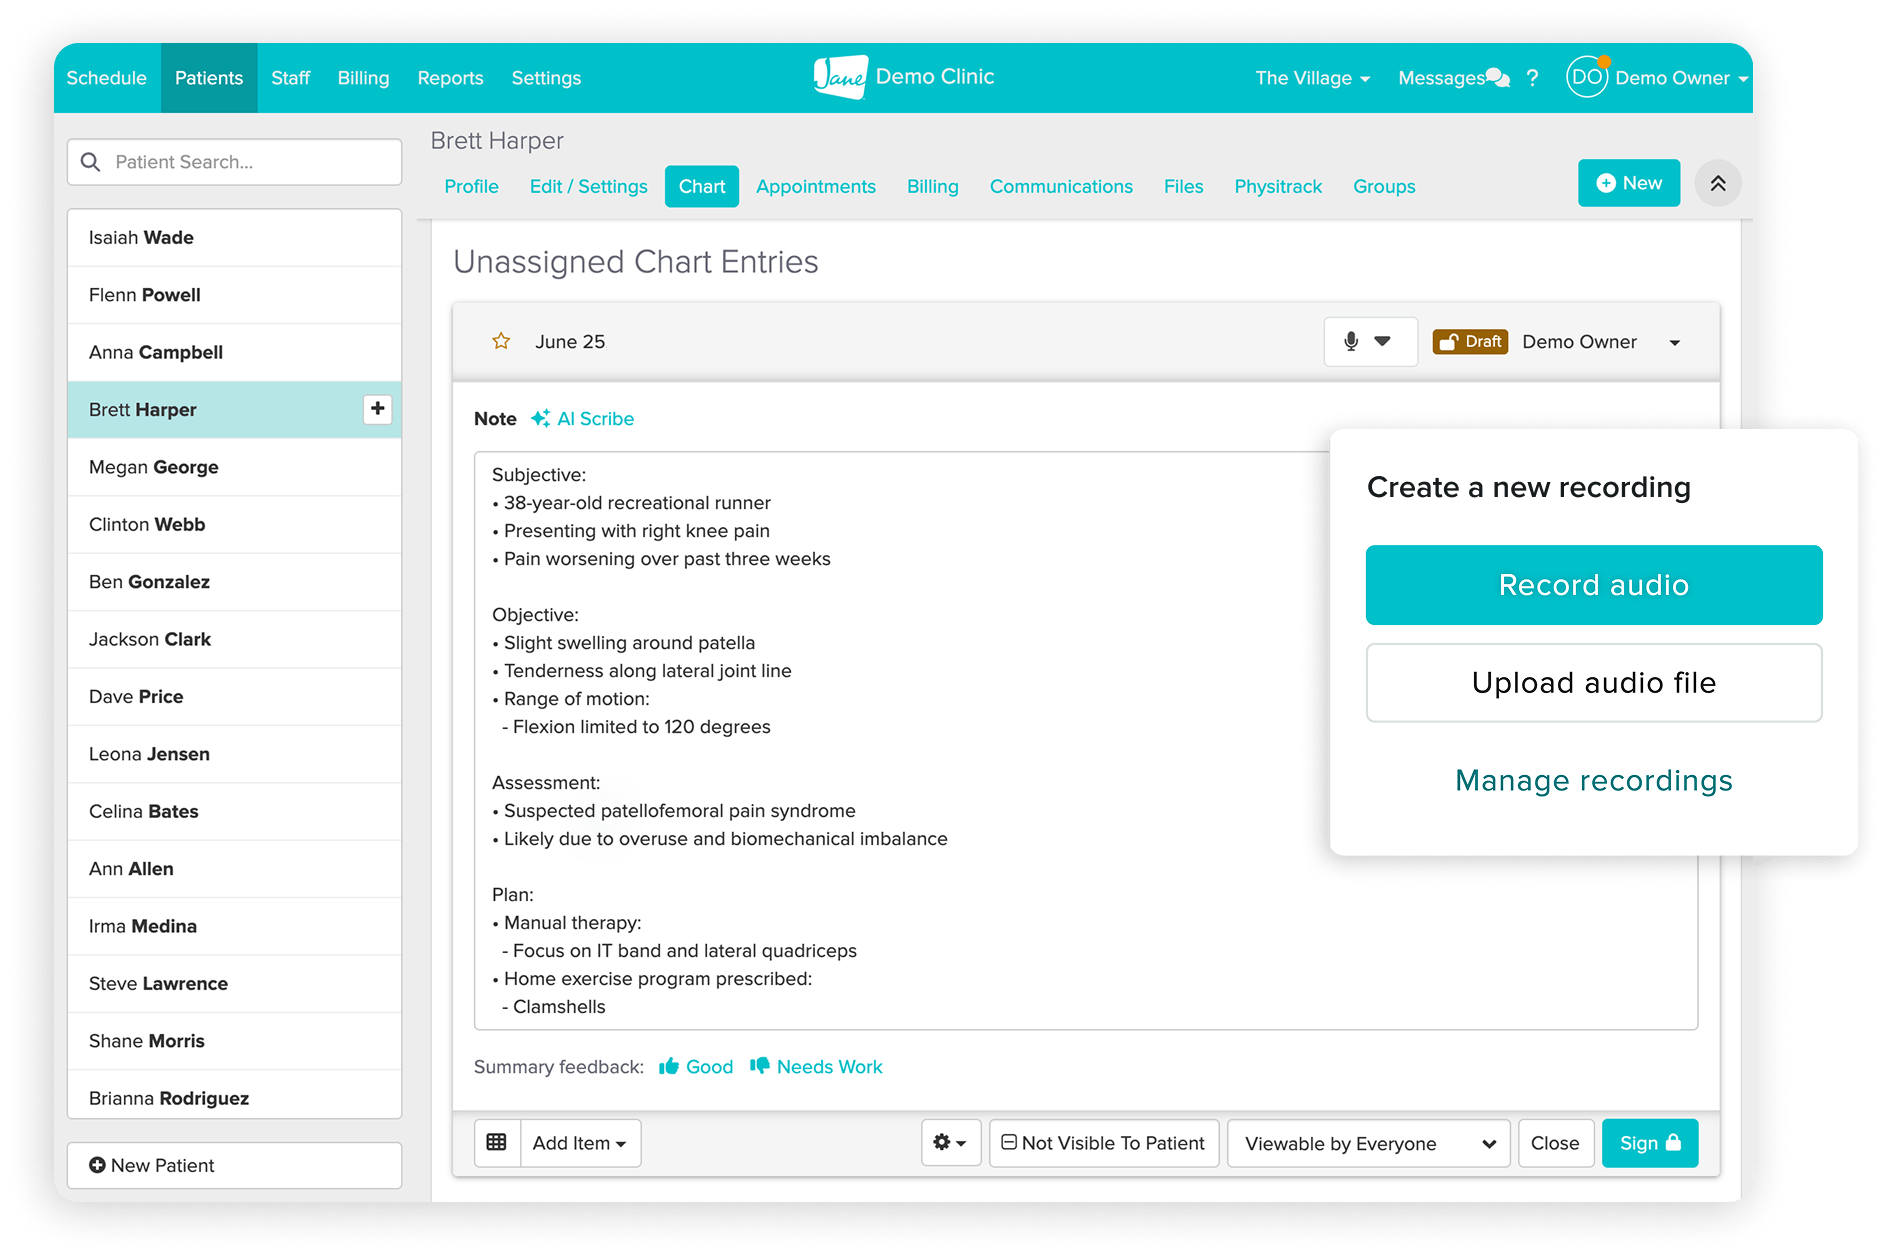Star the June 25 chart entry
Viewport: 1880px width, 1256px height.
tap(501, 342)
